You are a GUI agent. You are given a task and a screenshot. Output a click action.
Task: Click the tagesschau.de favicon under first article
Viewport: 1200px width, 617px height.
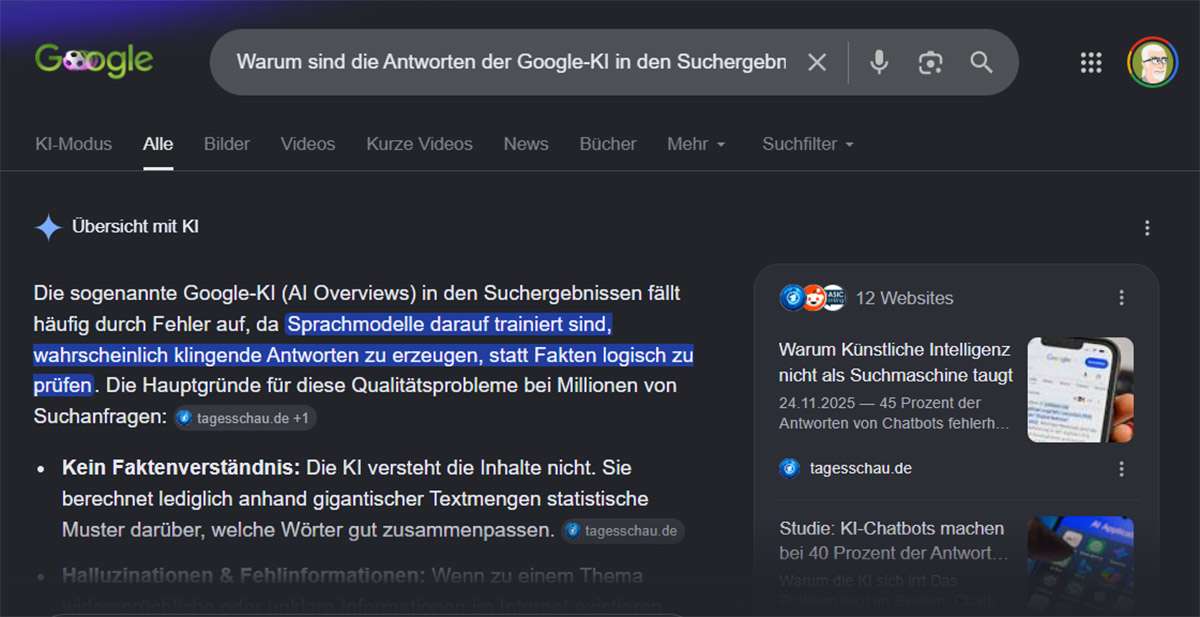(x=790, y=468)
